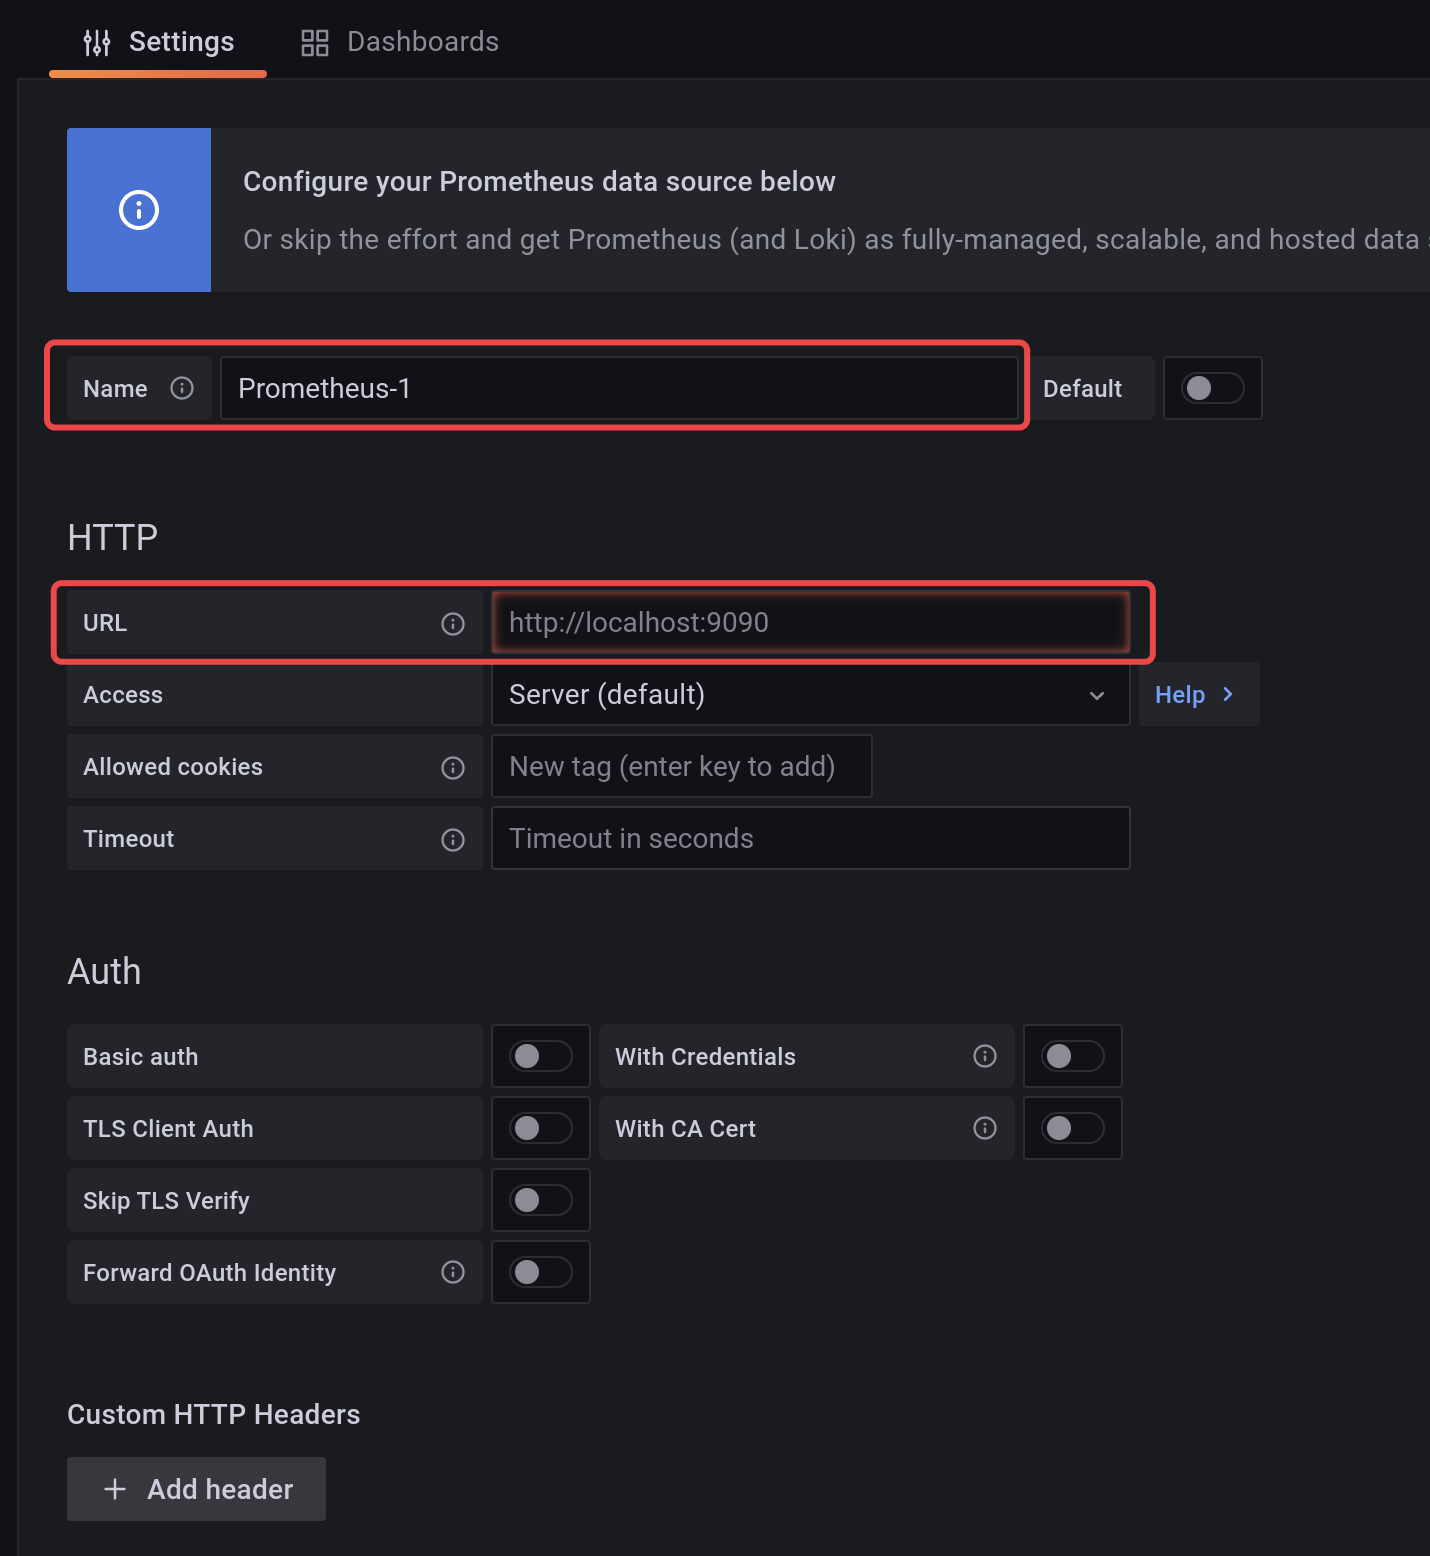This screenshot has width=1430, height=1556.
Task: Click the Custom HTTP Headers heading
Action: click(x=214, y=1414)
